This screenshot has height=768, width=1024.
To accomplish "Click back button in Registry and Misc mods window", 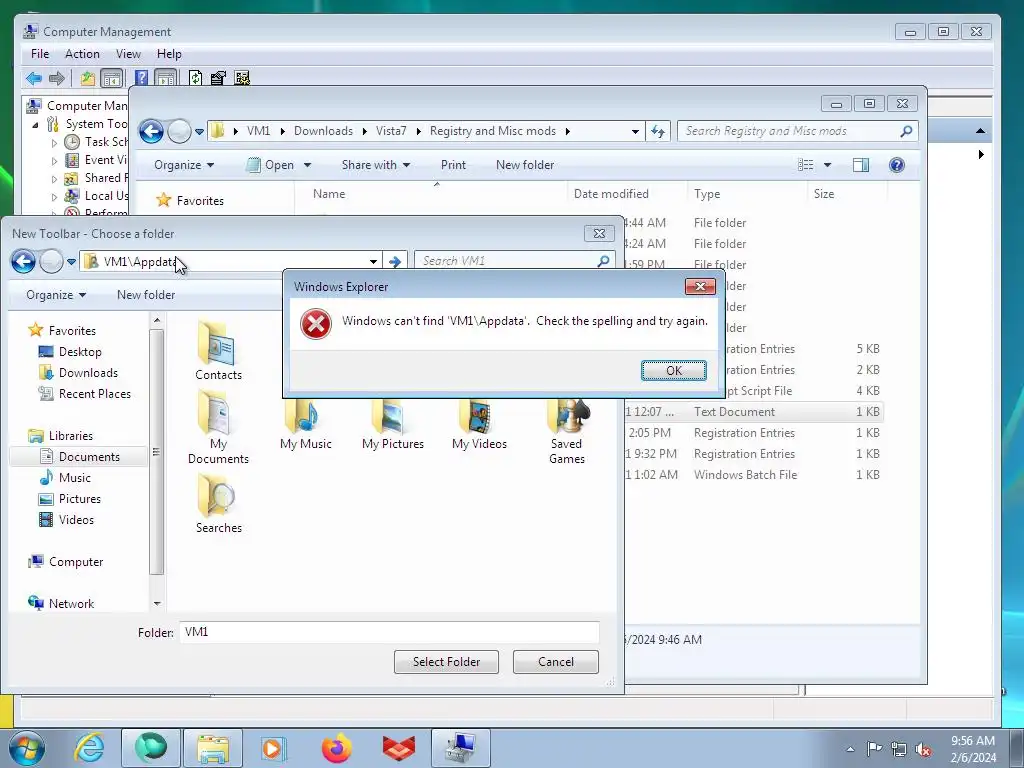I will pos(151,131).
